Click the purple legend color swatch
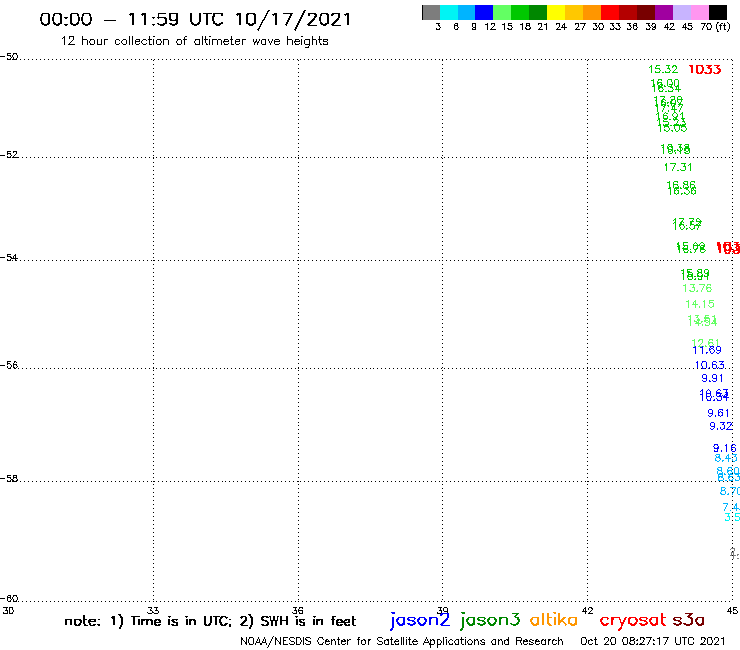 [x=664, y=12]
